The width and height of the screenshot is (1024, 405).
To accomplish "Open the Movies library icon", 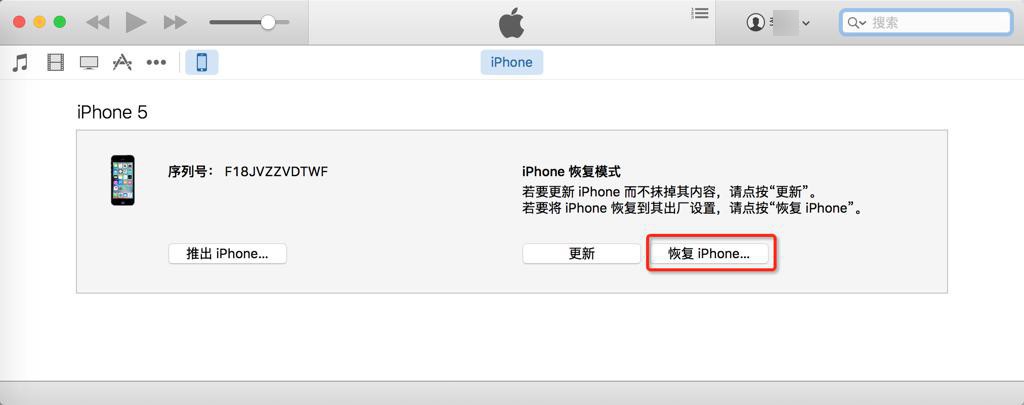I will (x=56, y=63).
